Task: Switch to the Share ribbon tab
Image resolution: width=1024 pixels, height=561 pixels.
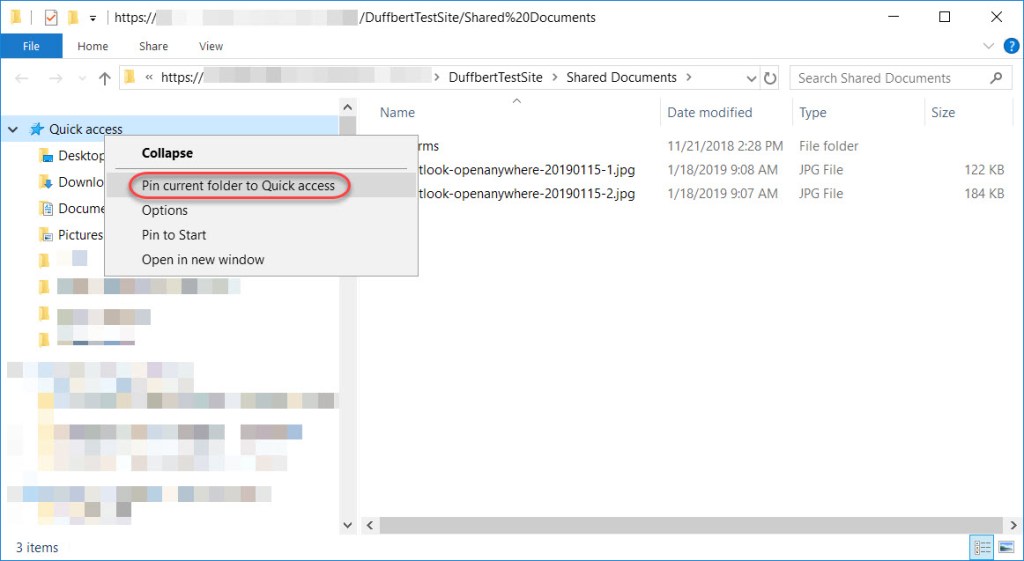Action: [x=153, y=46]
